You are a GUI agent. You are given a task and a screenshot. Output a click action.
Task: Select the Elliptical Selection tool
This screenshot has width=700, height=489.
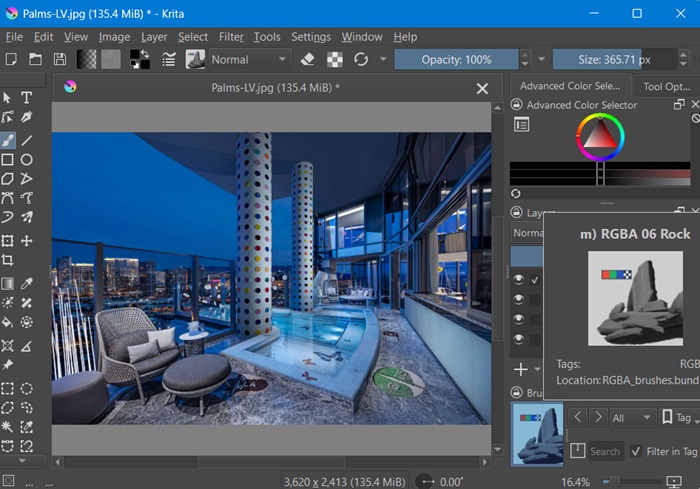click(x=27, y=389)
